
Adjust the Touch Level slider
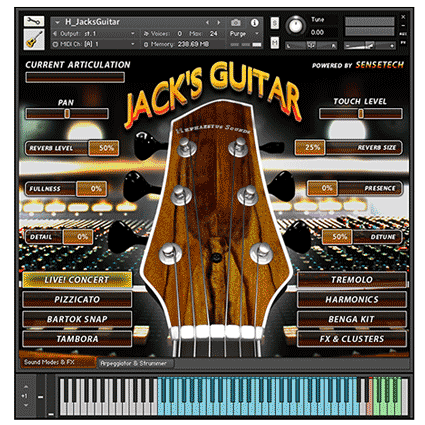(361, 114)
